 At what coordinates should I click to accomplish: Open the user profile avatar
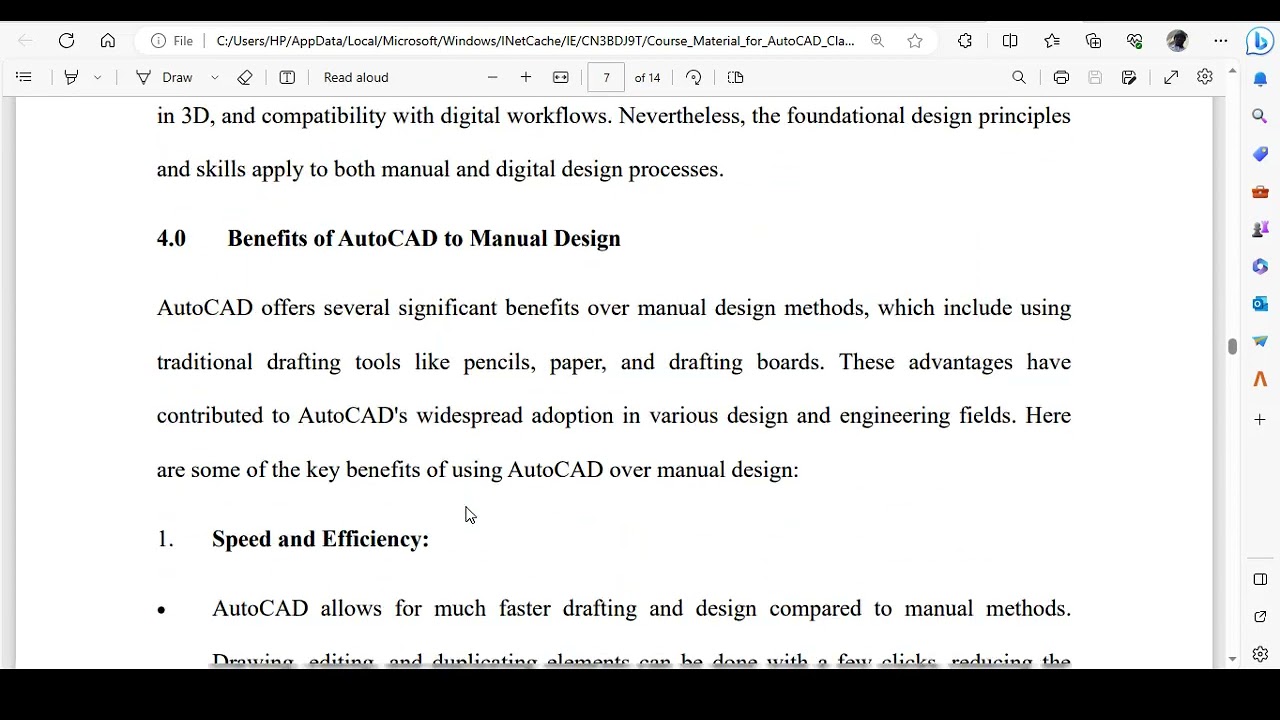(1177, 41)
